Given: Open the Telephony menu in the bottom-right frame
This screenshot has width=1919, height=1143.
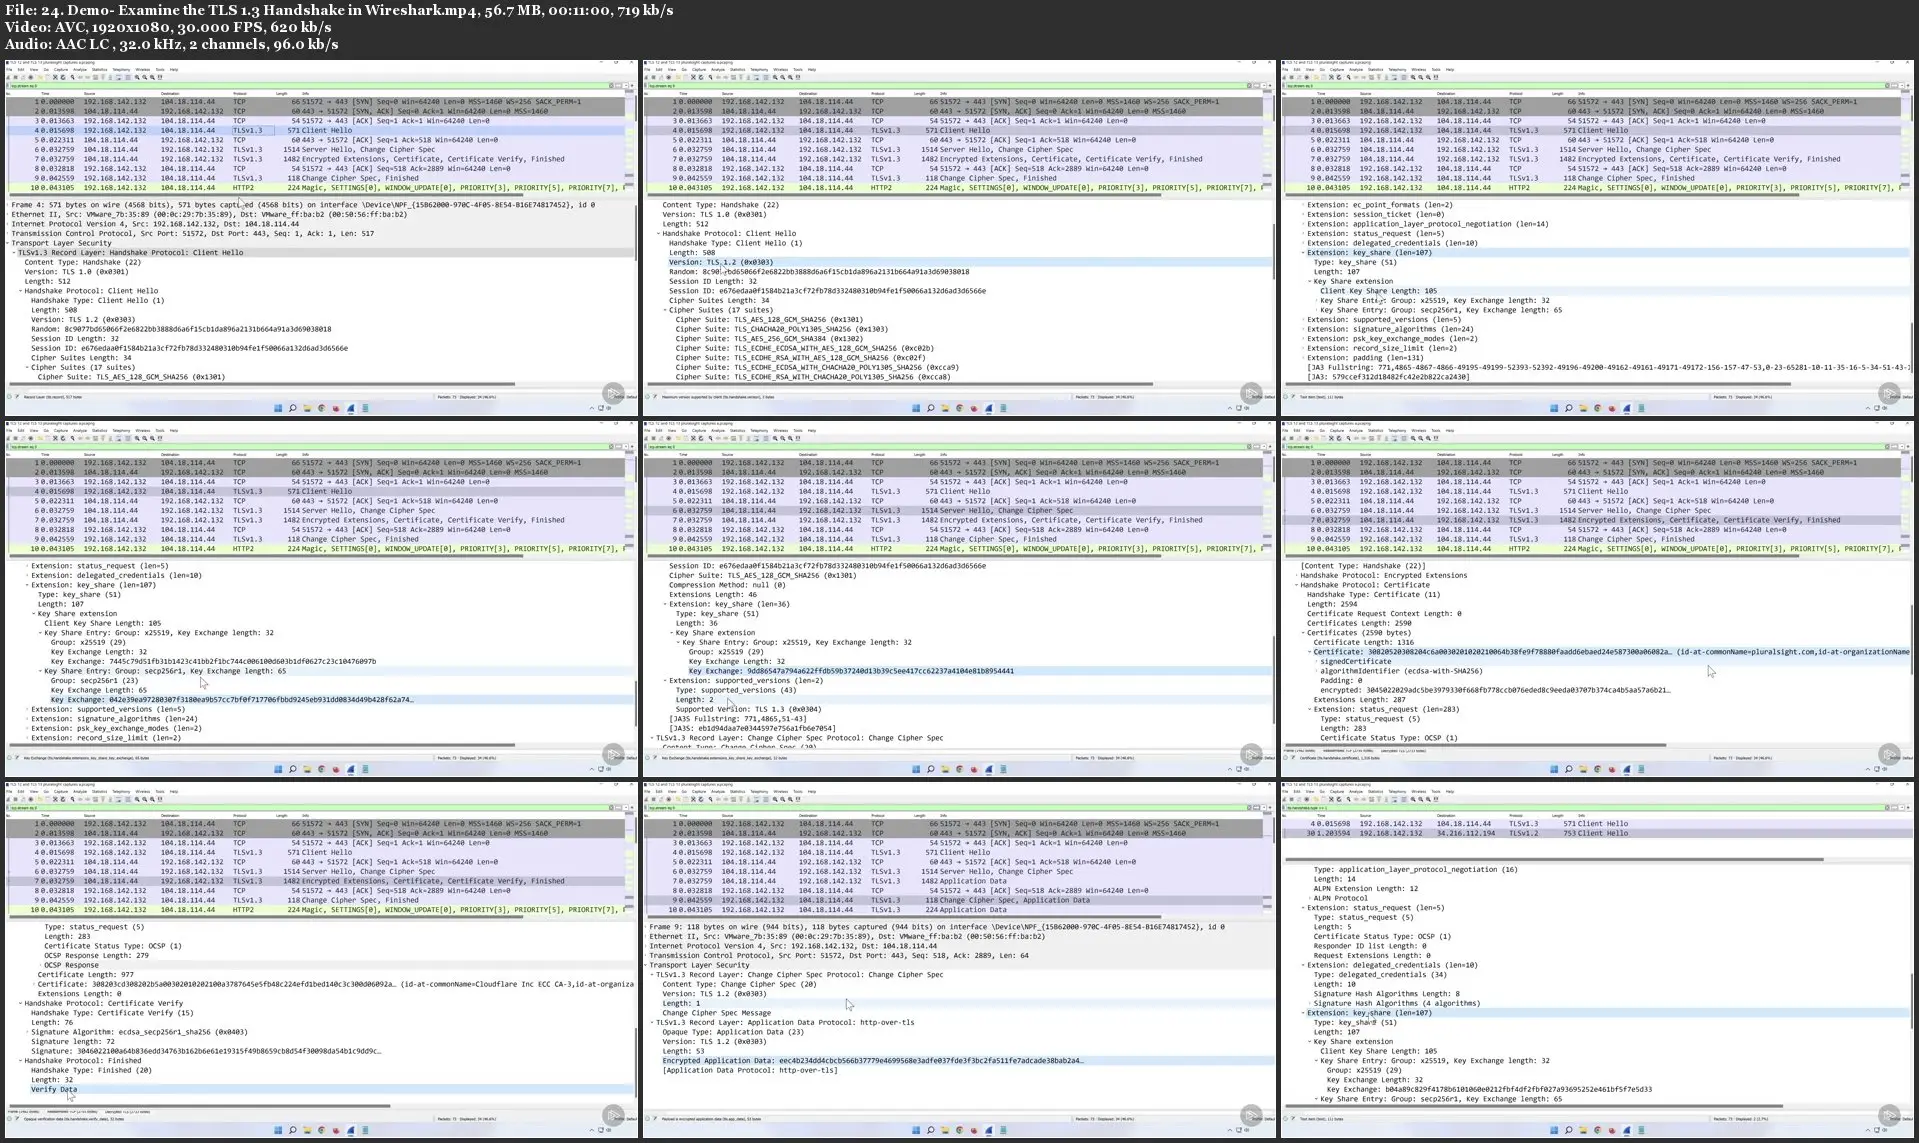Looking at the screenshot, I should [1397, 792].
